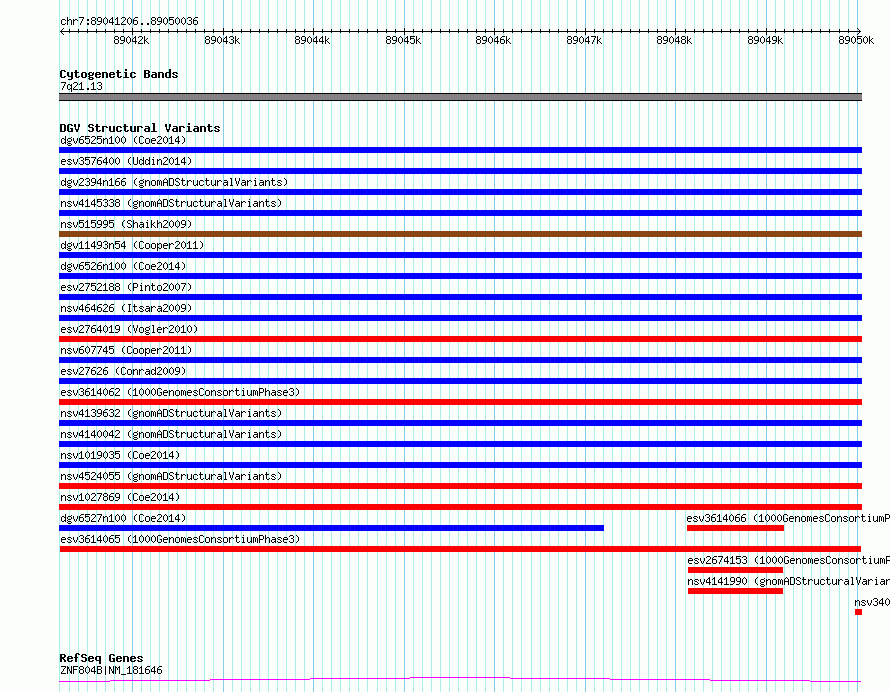
Task: Click the chr7:89041206..89050036 coordinate label
Action: pos(129,21)
